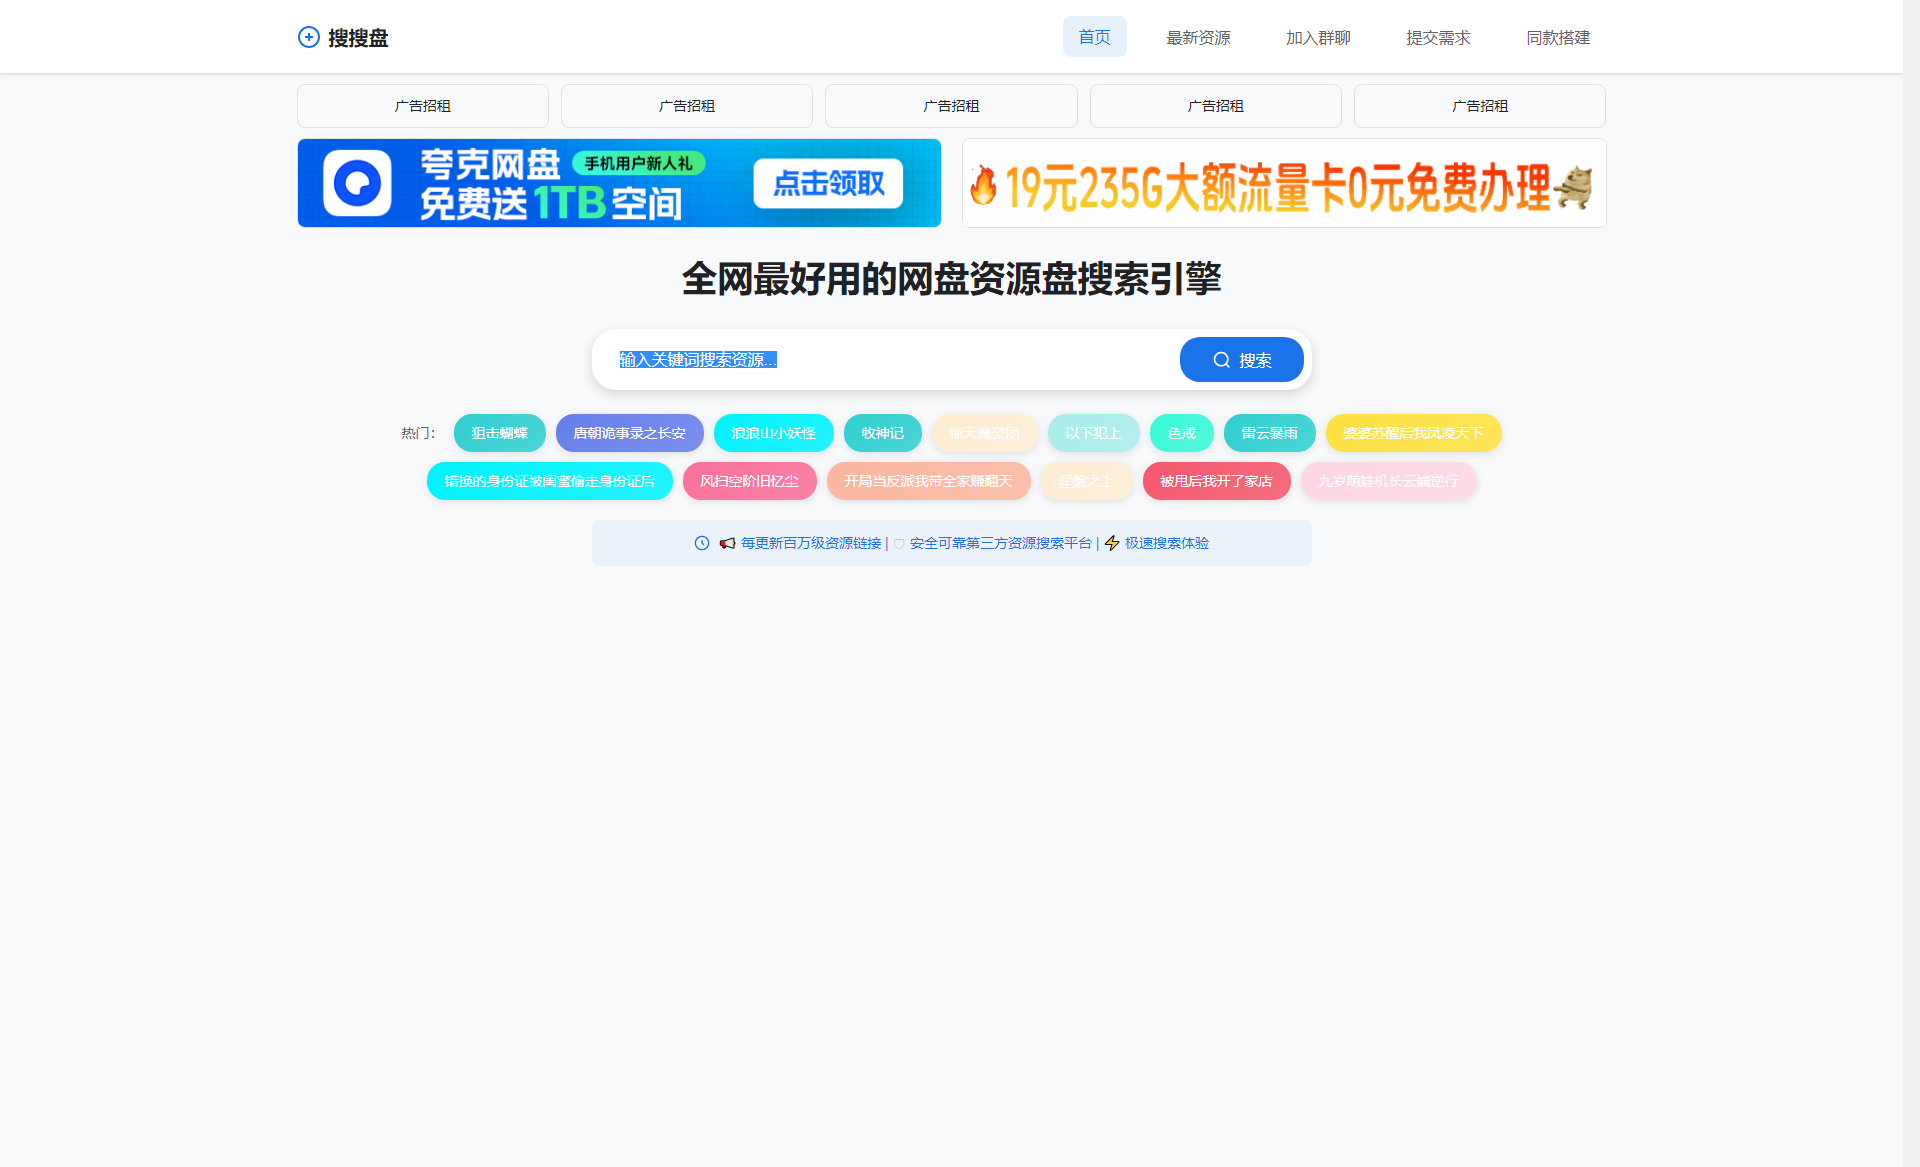Open the 同款搭建 link
Viewport: 1920px width, 1167px height.
pos(1557,37)
